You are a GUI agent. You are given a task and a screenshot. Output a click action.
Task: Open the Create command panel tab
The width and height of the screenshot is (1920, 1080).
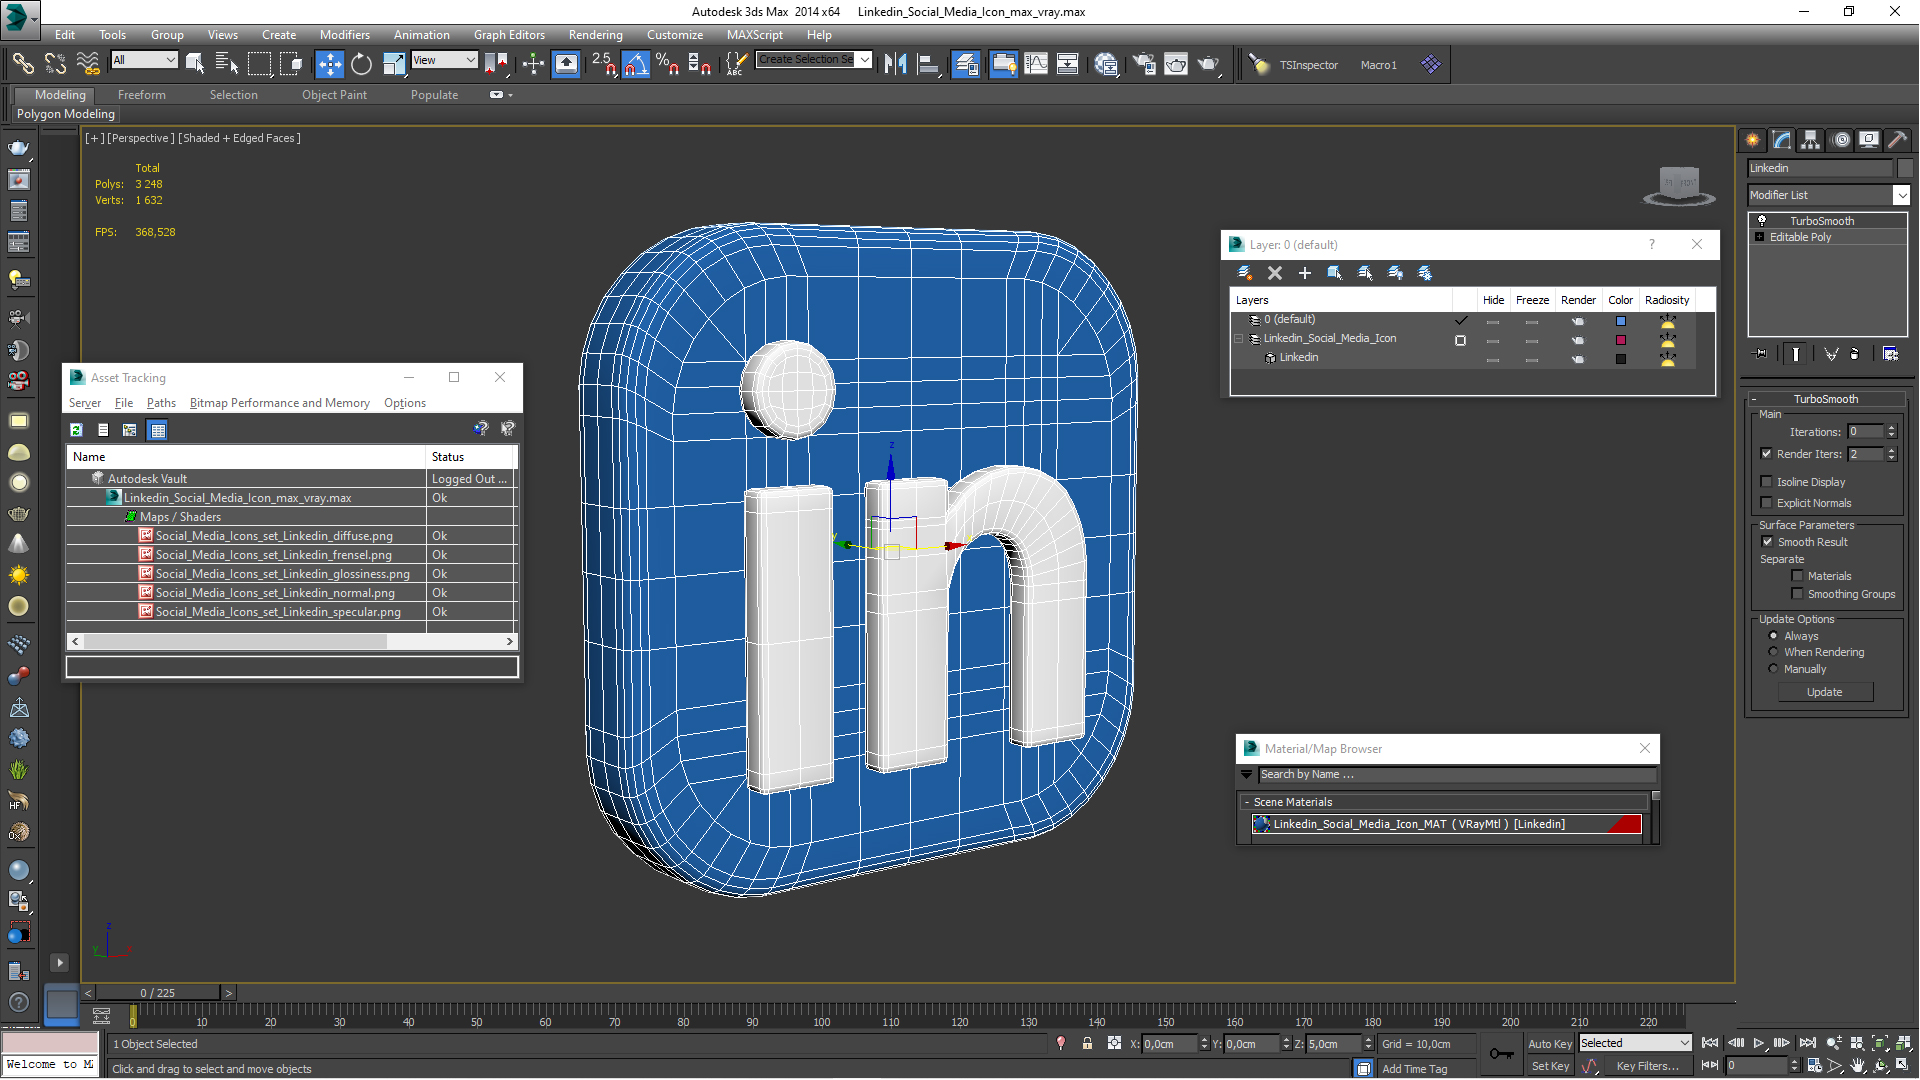1753,140
